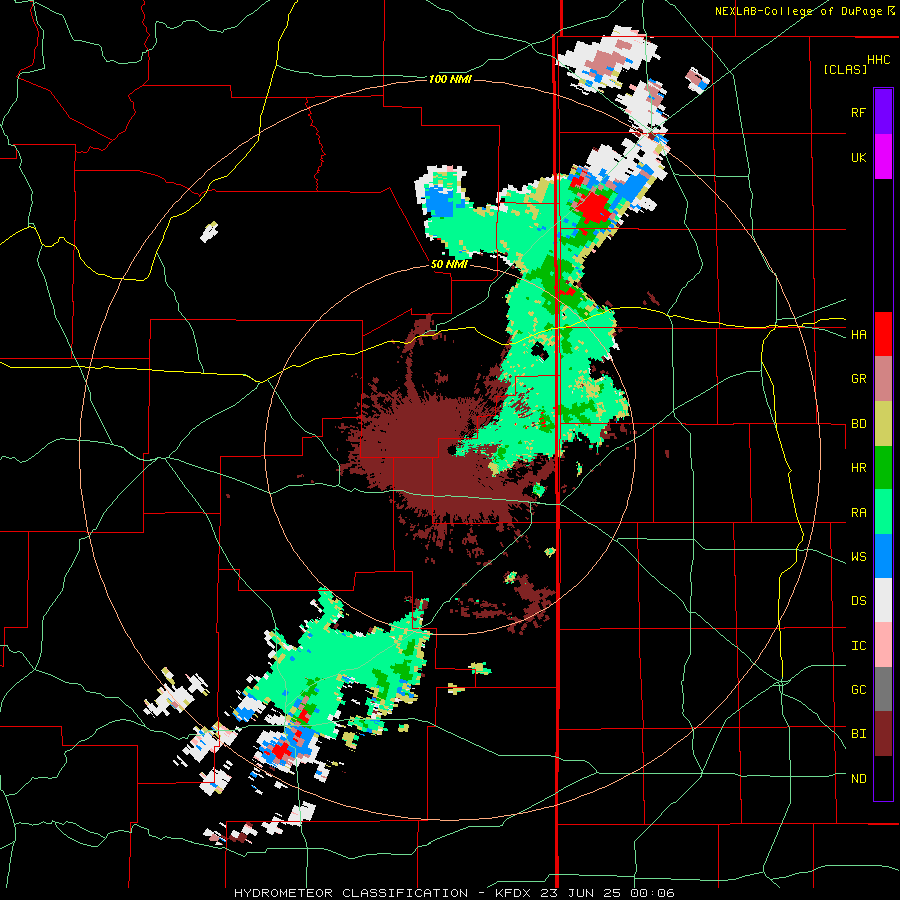The height and width of the screenshot is (900, 900).
Task: Click the GC legend label
Action: [858, 690]
